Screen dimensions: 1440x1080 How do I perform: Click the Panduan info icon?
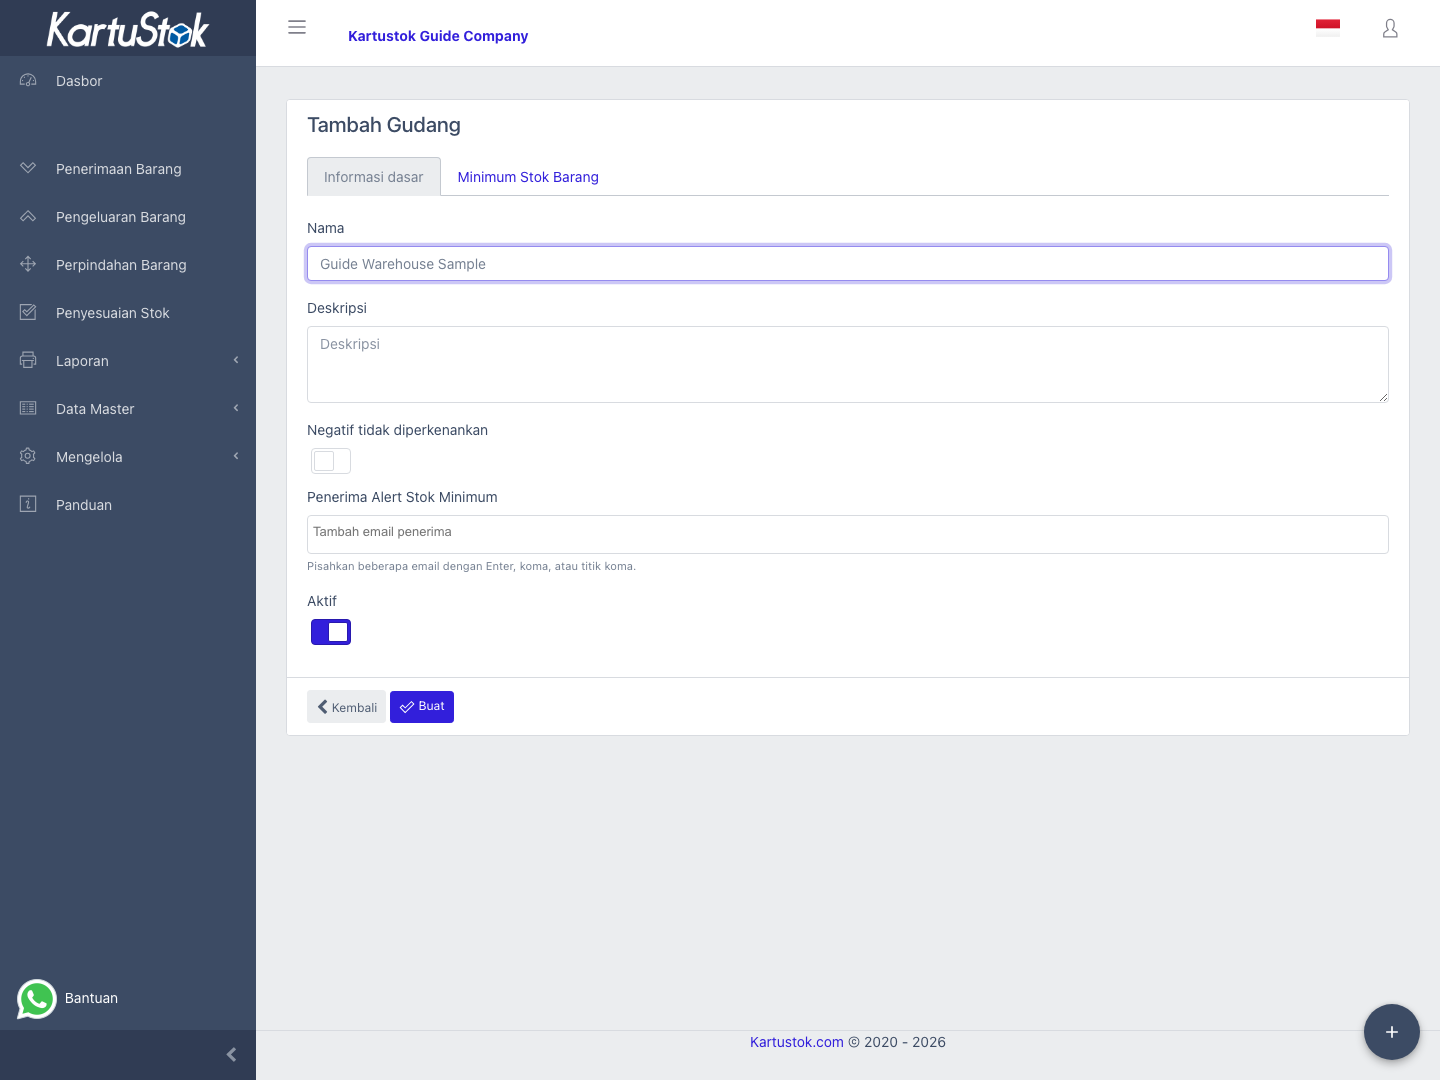[x=28, y=504]
